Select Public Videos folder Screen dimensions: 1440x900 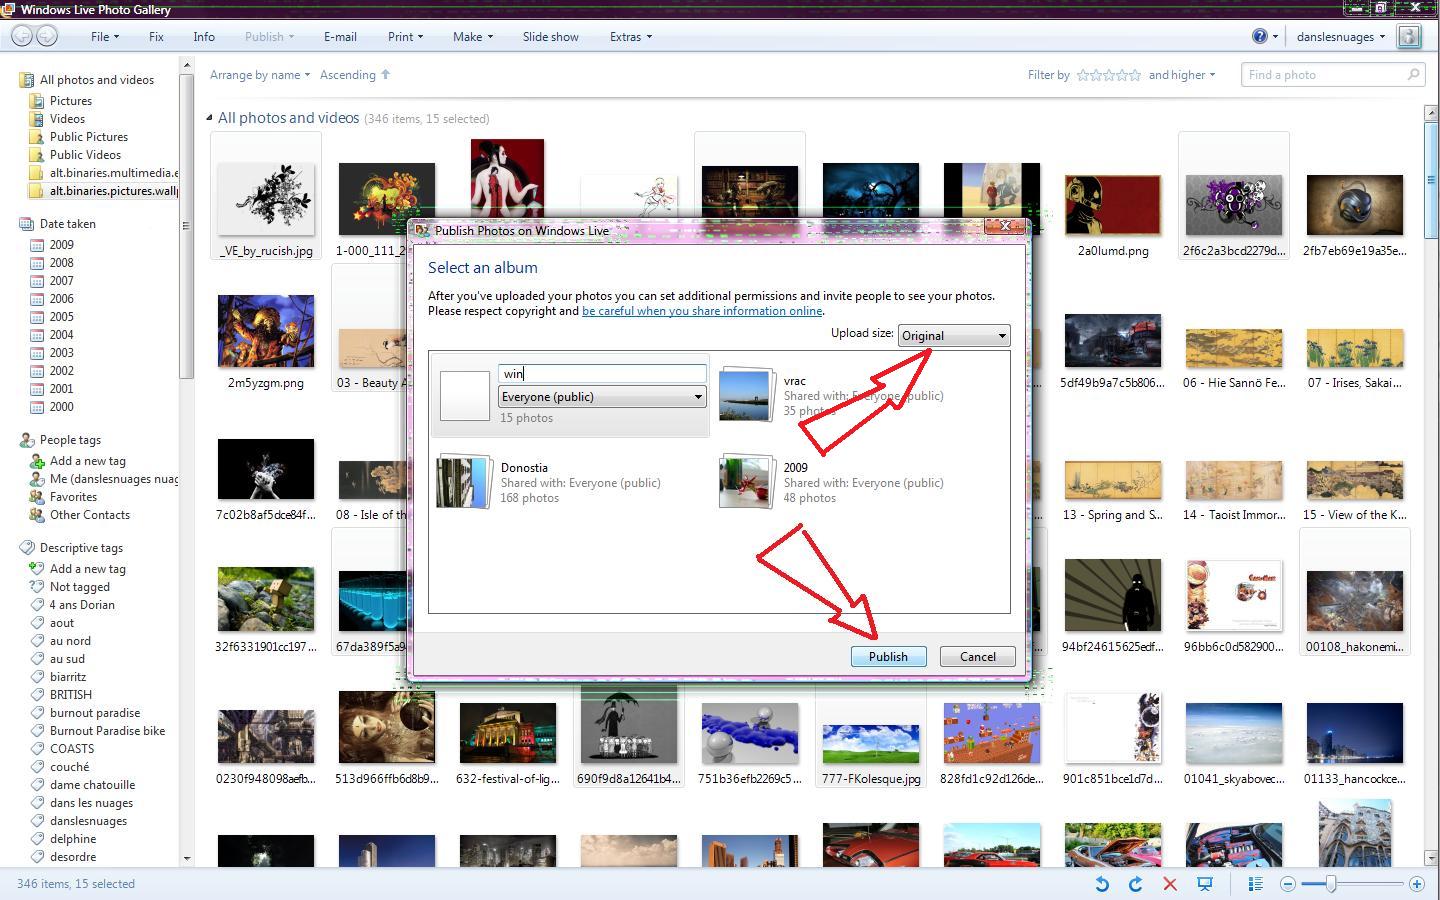pyautogui.click(x=85, y=155)
